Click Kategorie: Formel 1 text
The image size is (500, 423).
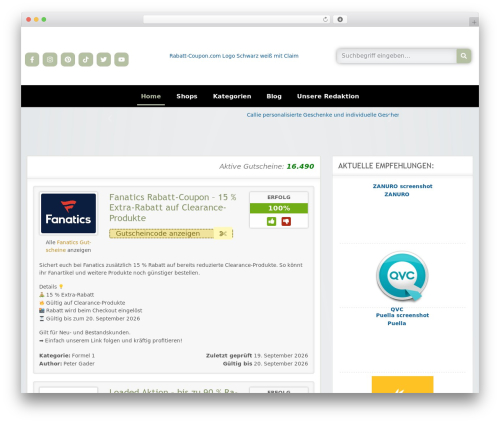(67, 356)
